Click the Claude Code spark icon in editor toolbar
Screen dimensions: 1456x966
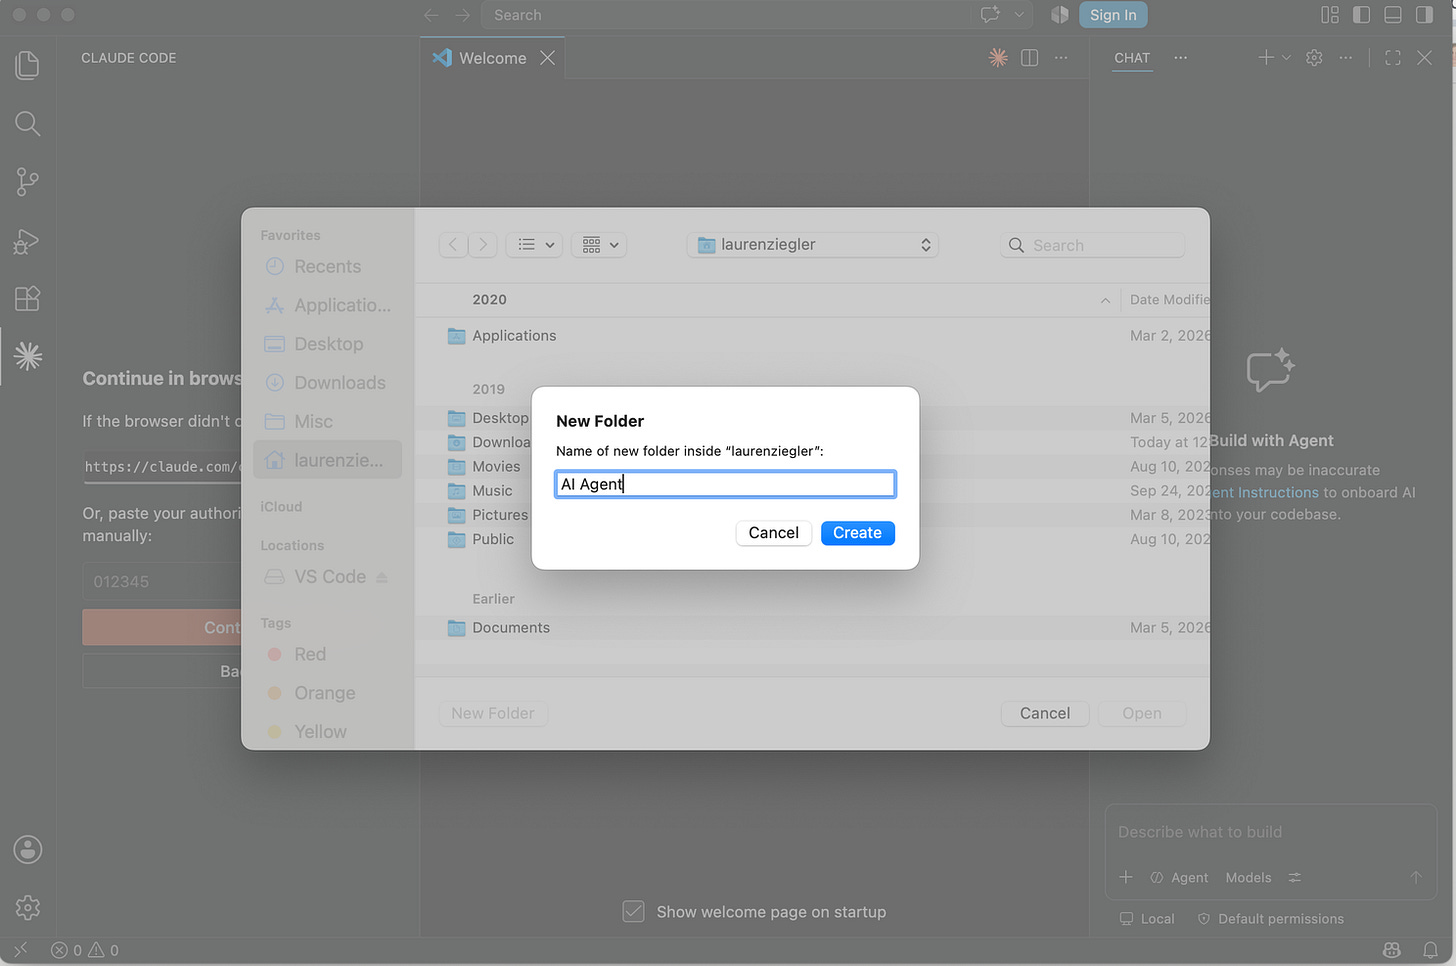[998, 58]
